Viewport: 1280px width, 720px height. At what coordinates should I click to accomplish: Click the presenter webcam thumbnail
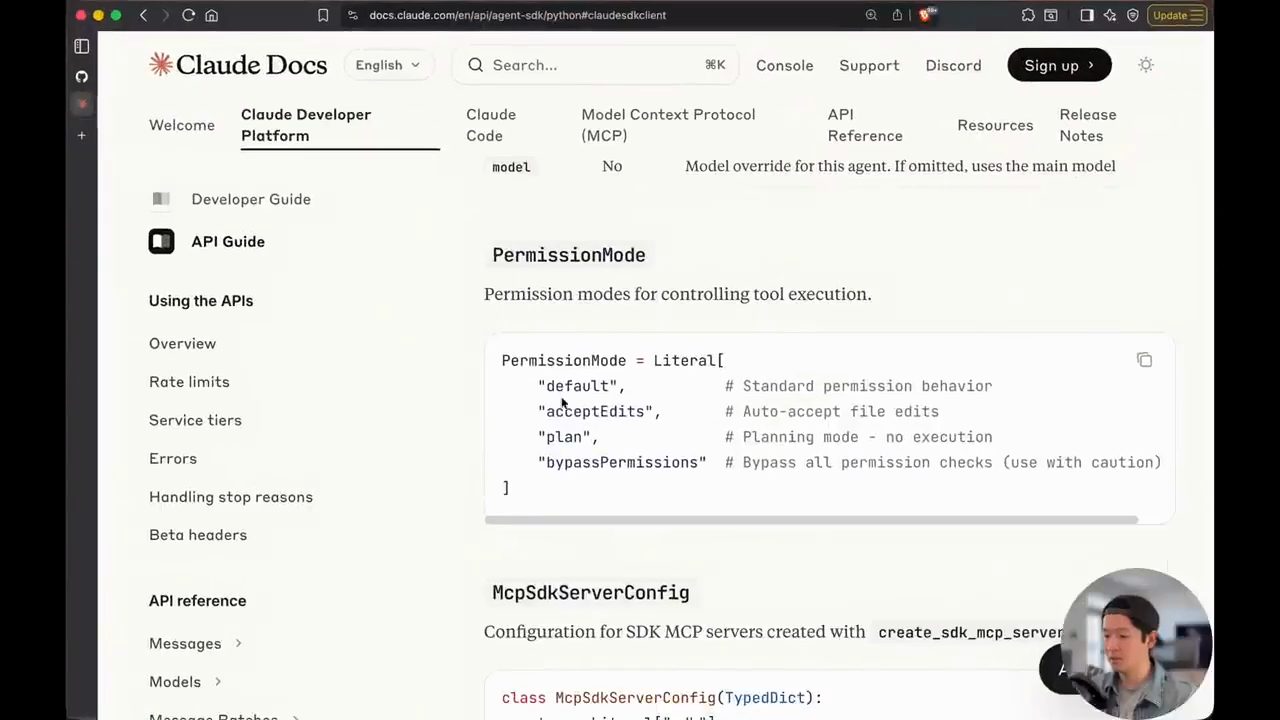click(1137, 642)
